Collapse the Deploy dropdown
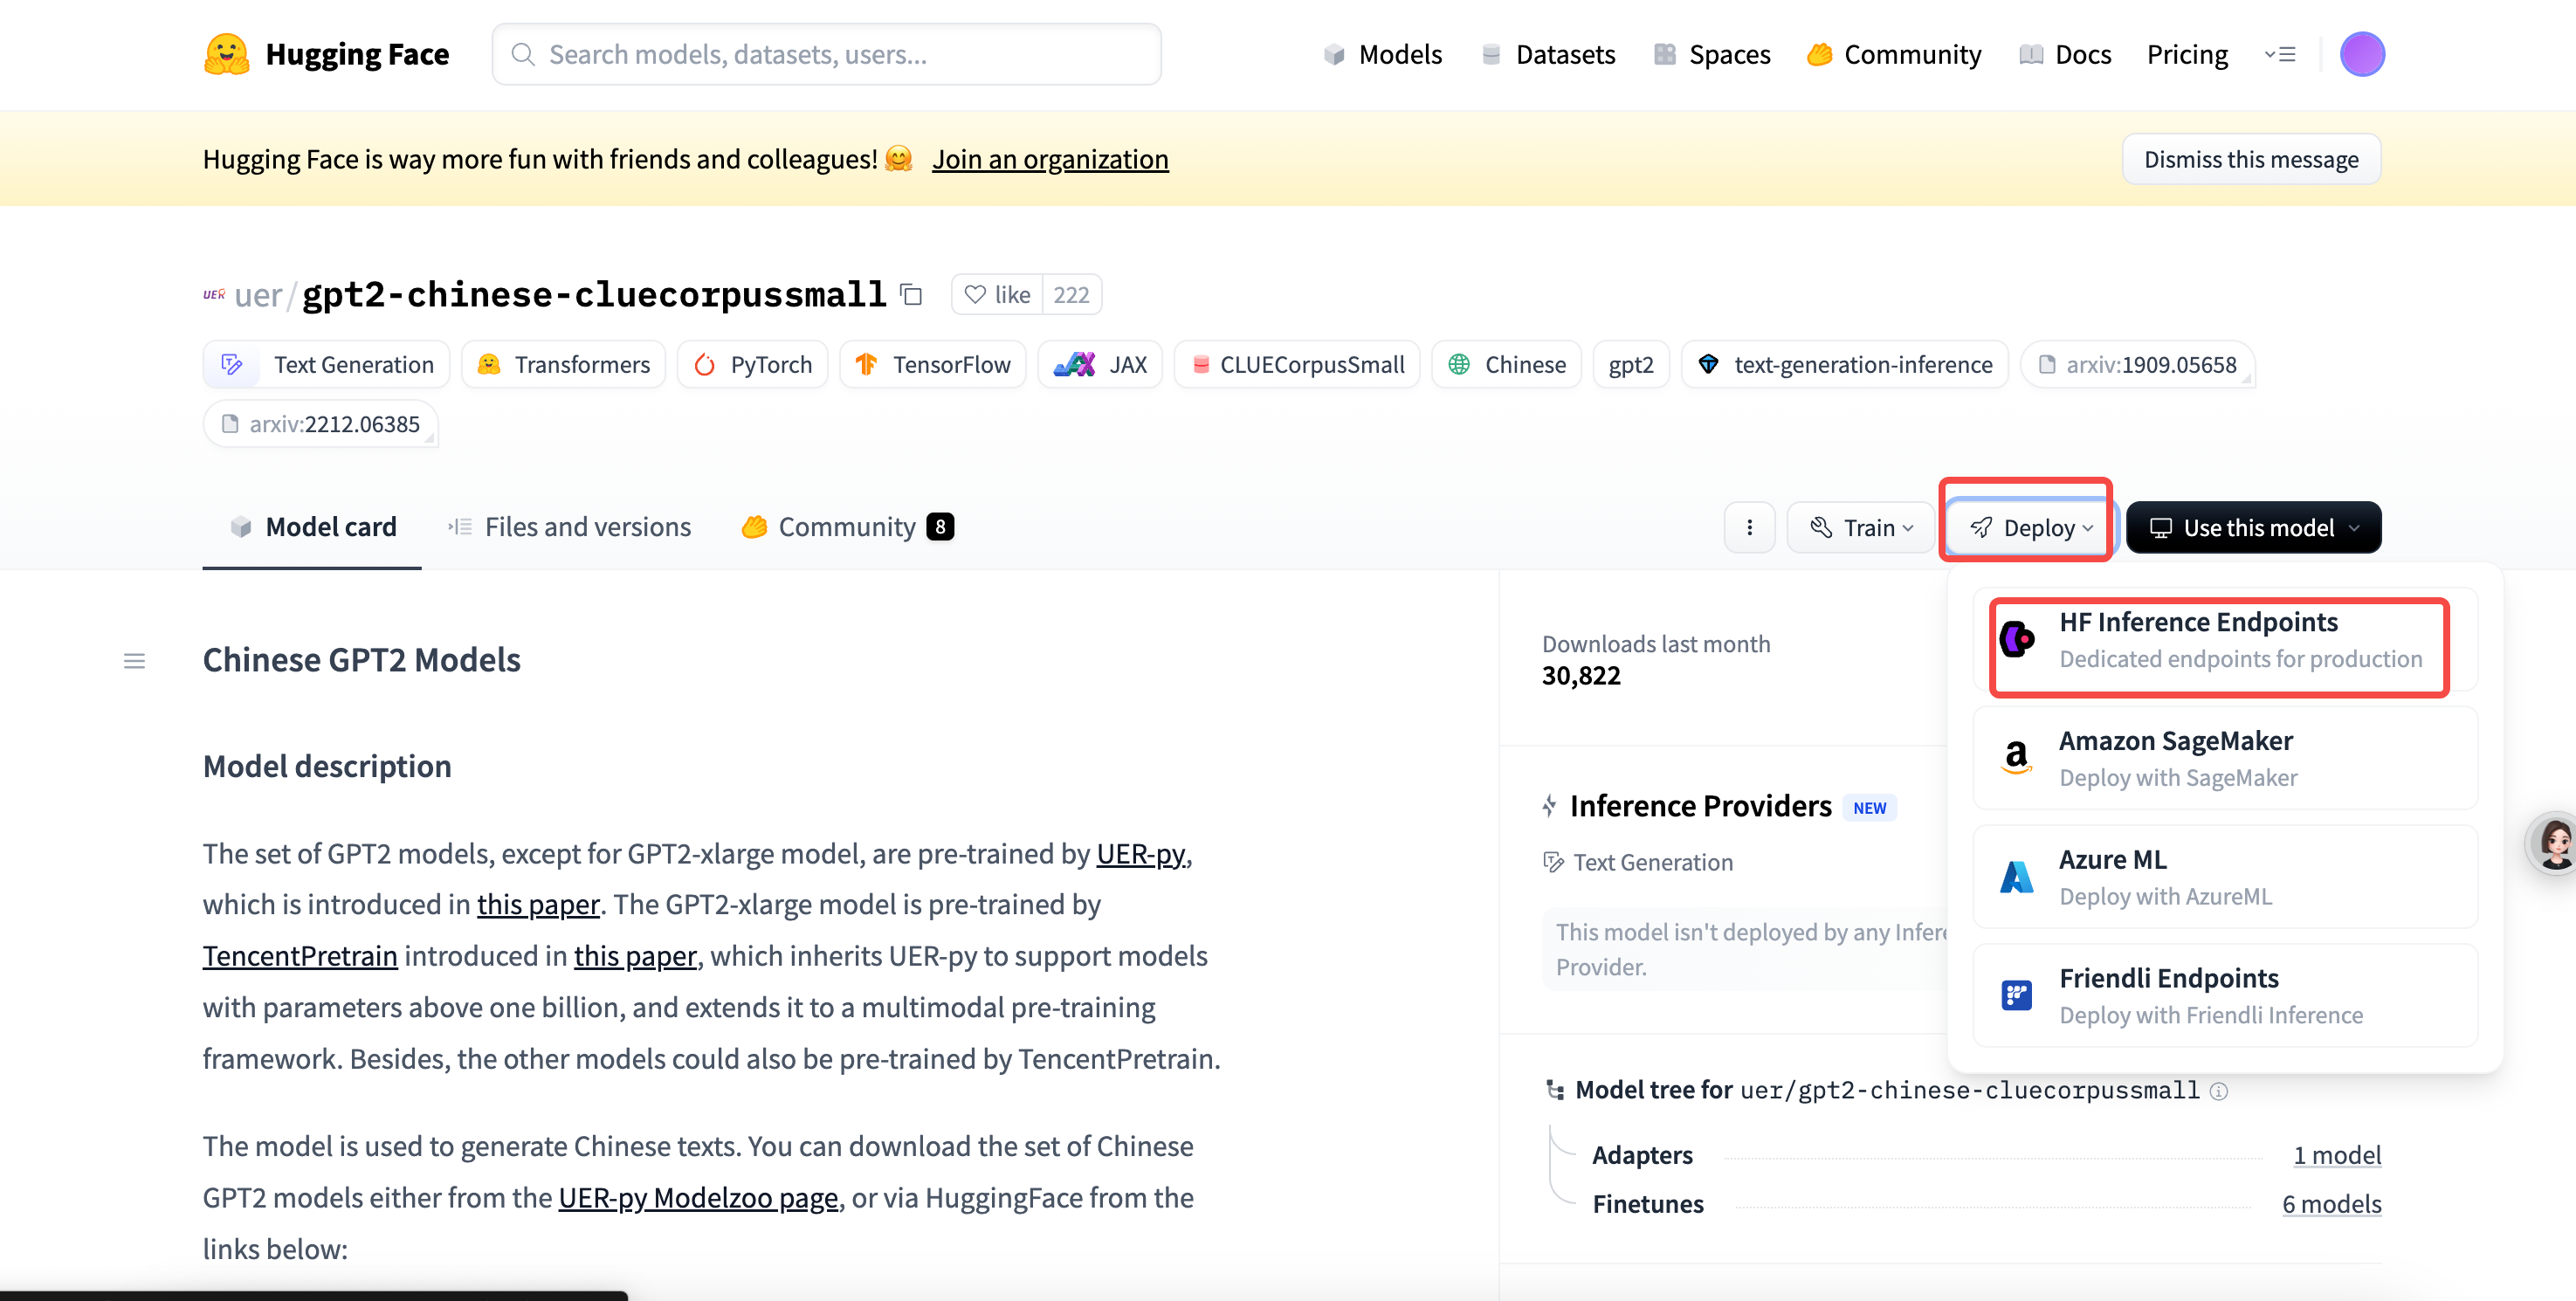 pos(2029,527)
